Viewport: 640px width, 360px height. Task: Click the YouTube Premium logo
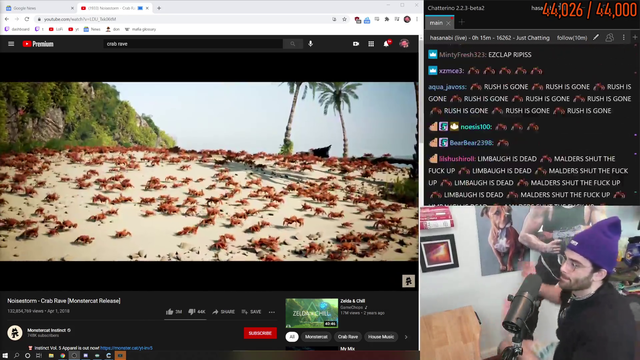(38, 44)
